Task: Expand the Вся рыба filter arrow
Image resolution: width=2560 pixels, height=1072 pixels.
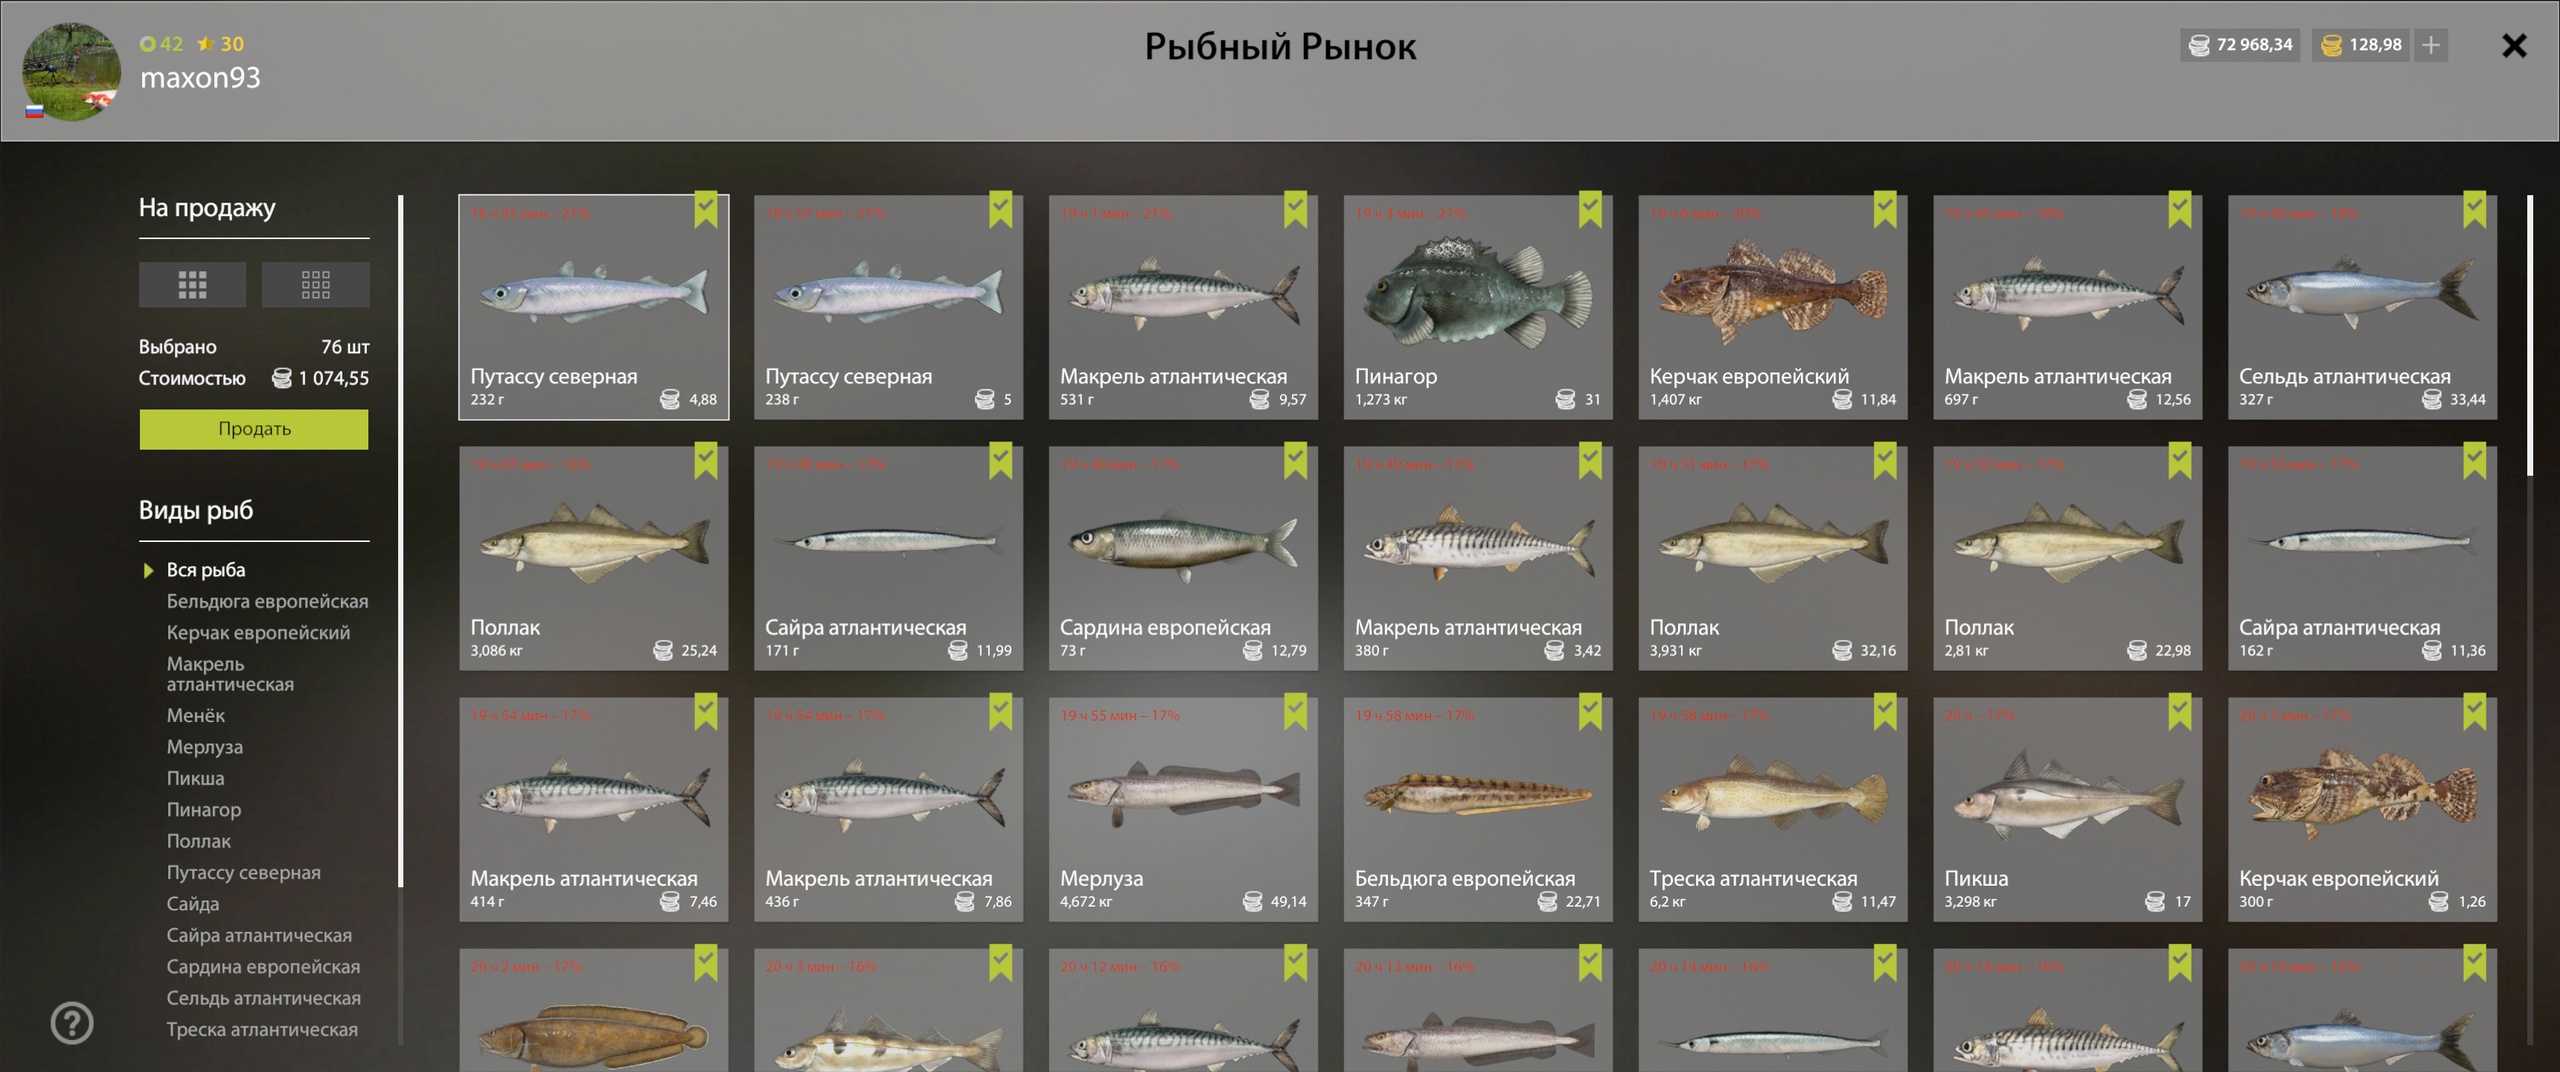Action: point(149,570)
